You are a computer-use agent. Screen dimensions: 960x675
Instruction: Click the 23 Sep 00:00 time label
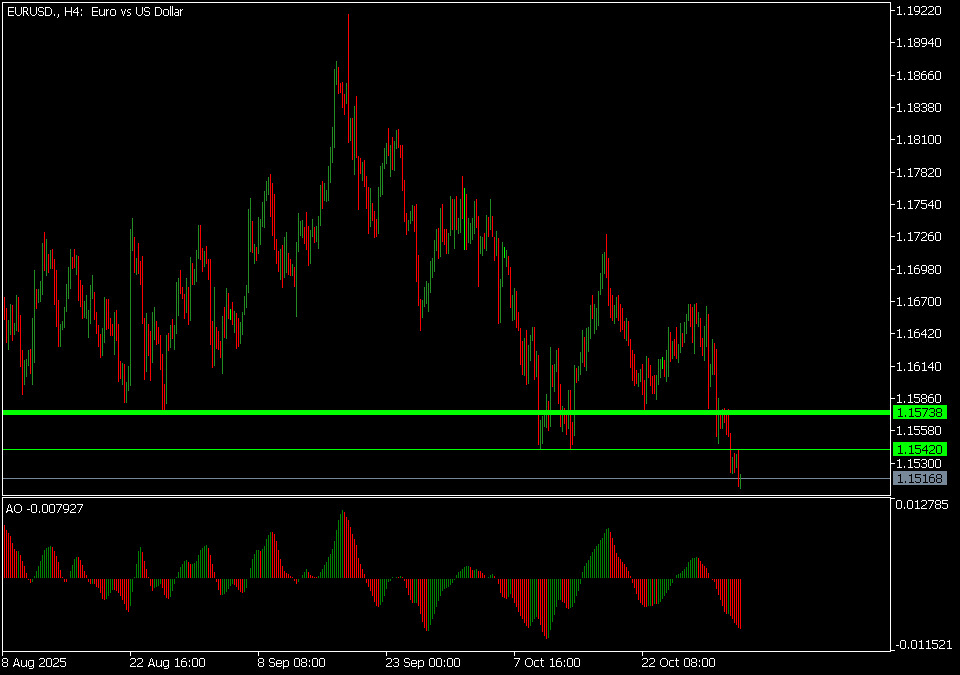424,662
